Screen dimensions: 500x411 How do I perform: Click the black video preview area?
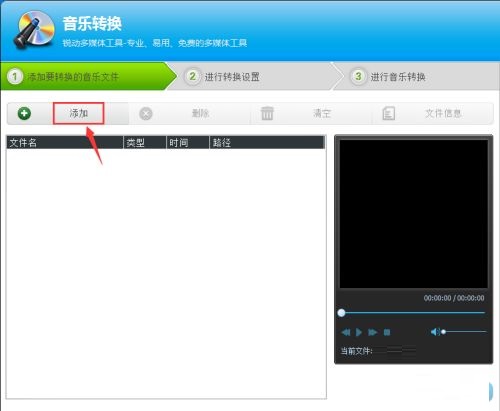pyautogui.click(x=414, y=214)
